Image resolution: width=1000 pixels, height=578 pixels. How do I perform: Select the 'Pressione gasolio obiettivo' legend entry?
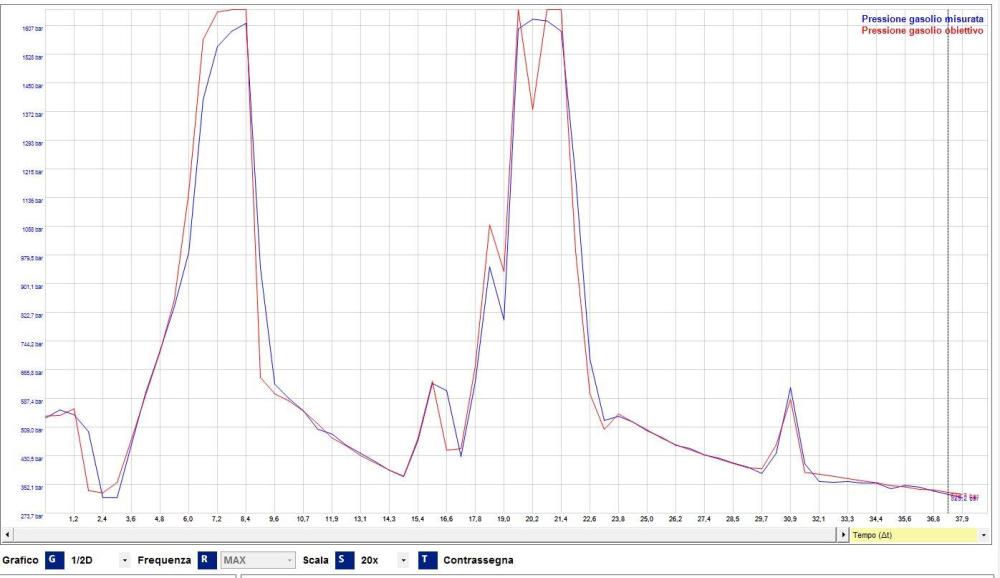[922, 31]
